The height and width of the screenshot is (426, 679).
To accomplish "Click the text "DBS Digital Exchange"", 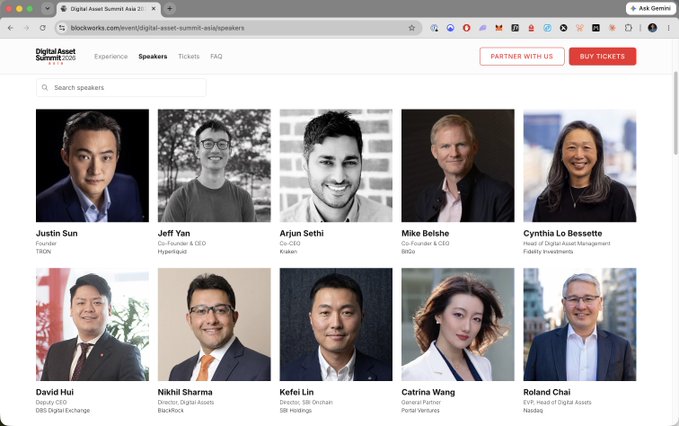I will click(63, 410).
